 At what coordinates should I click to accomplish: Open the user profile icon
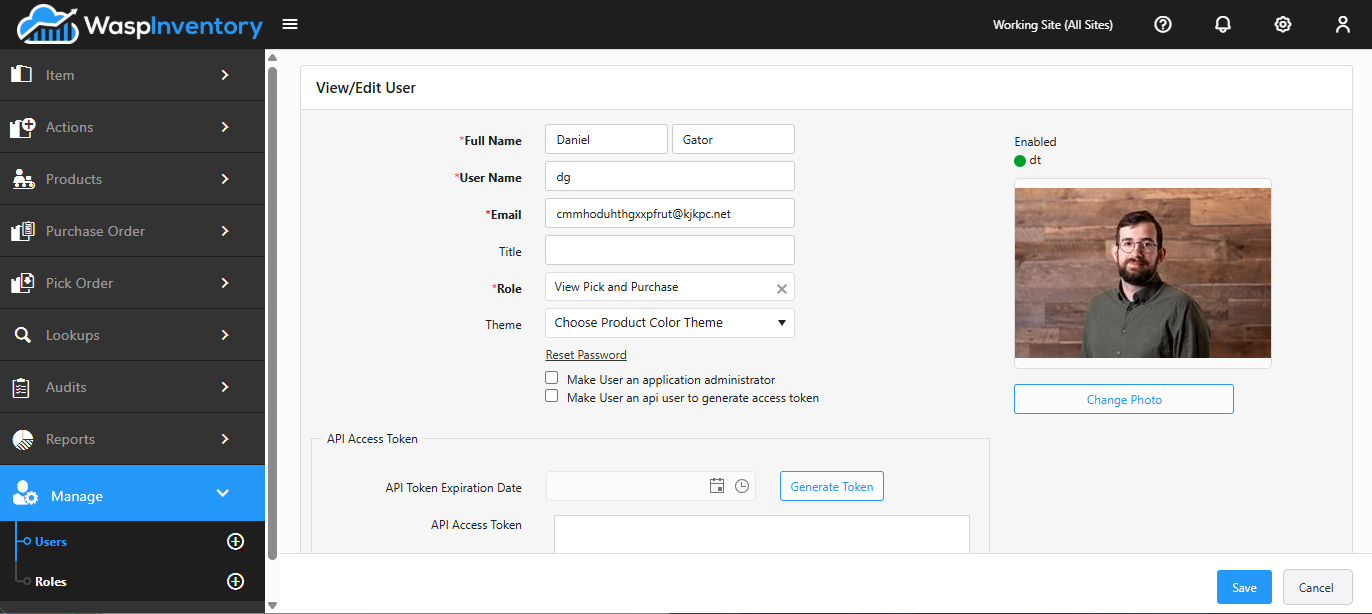point(1343,24)
